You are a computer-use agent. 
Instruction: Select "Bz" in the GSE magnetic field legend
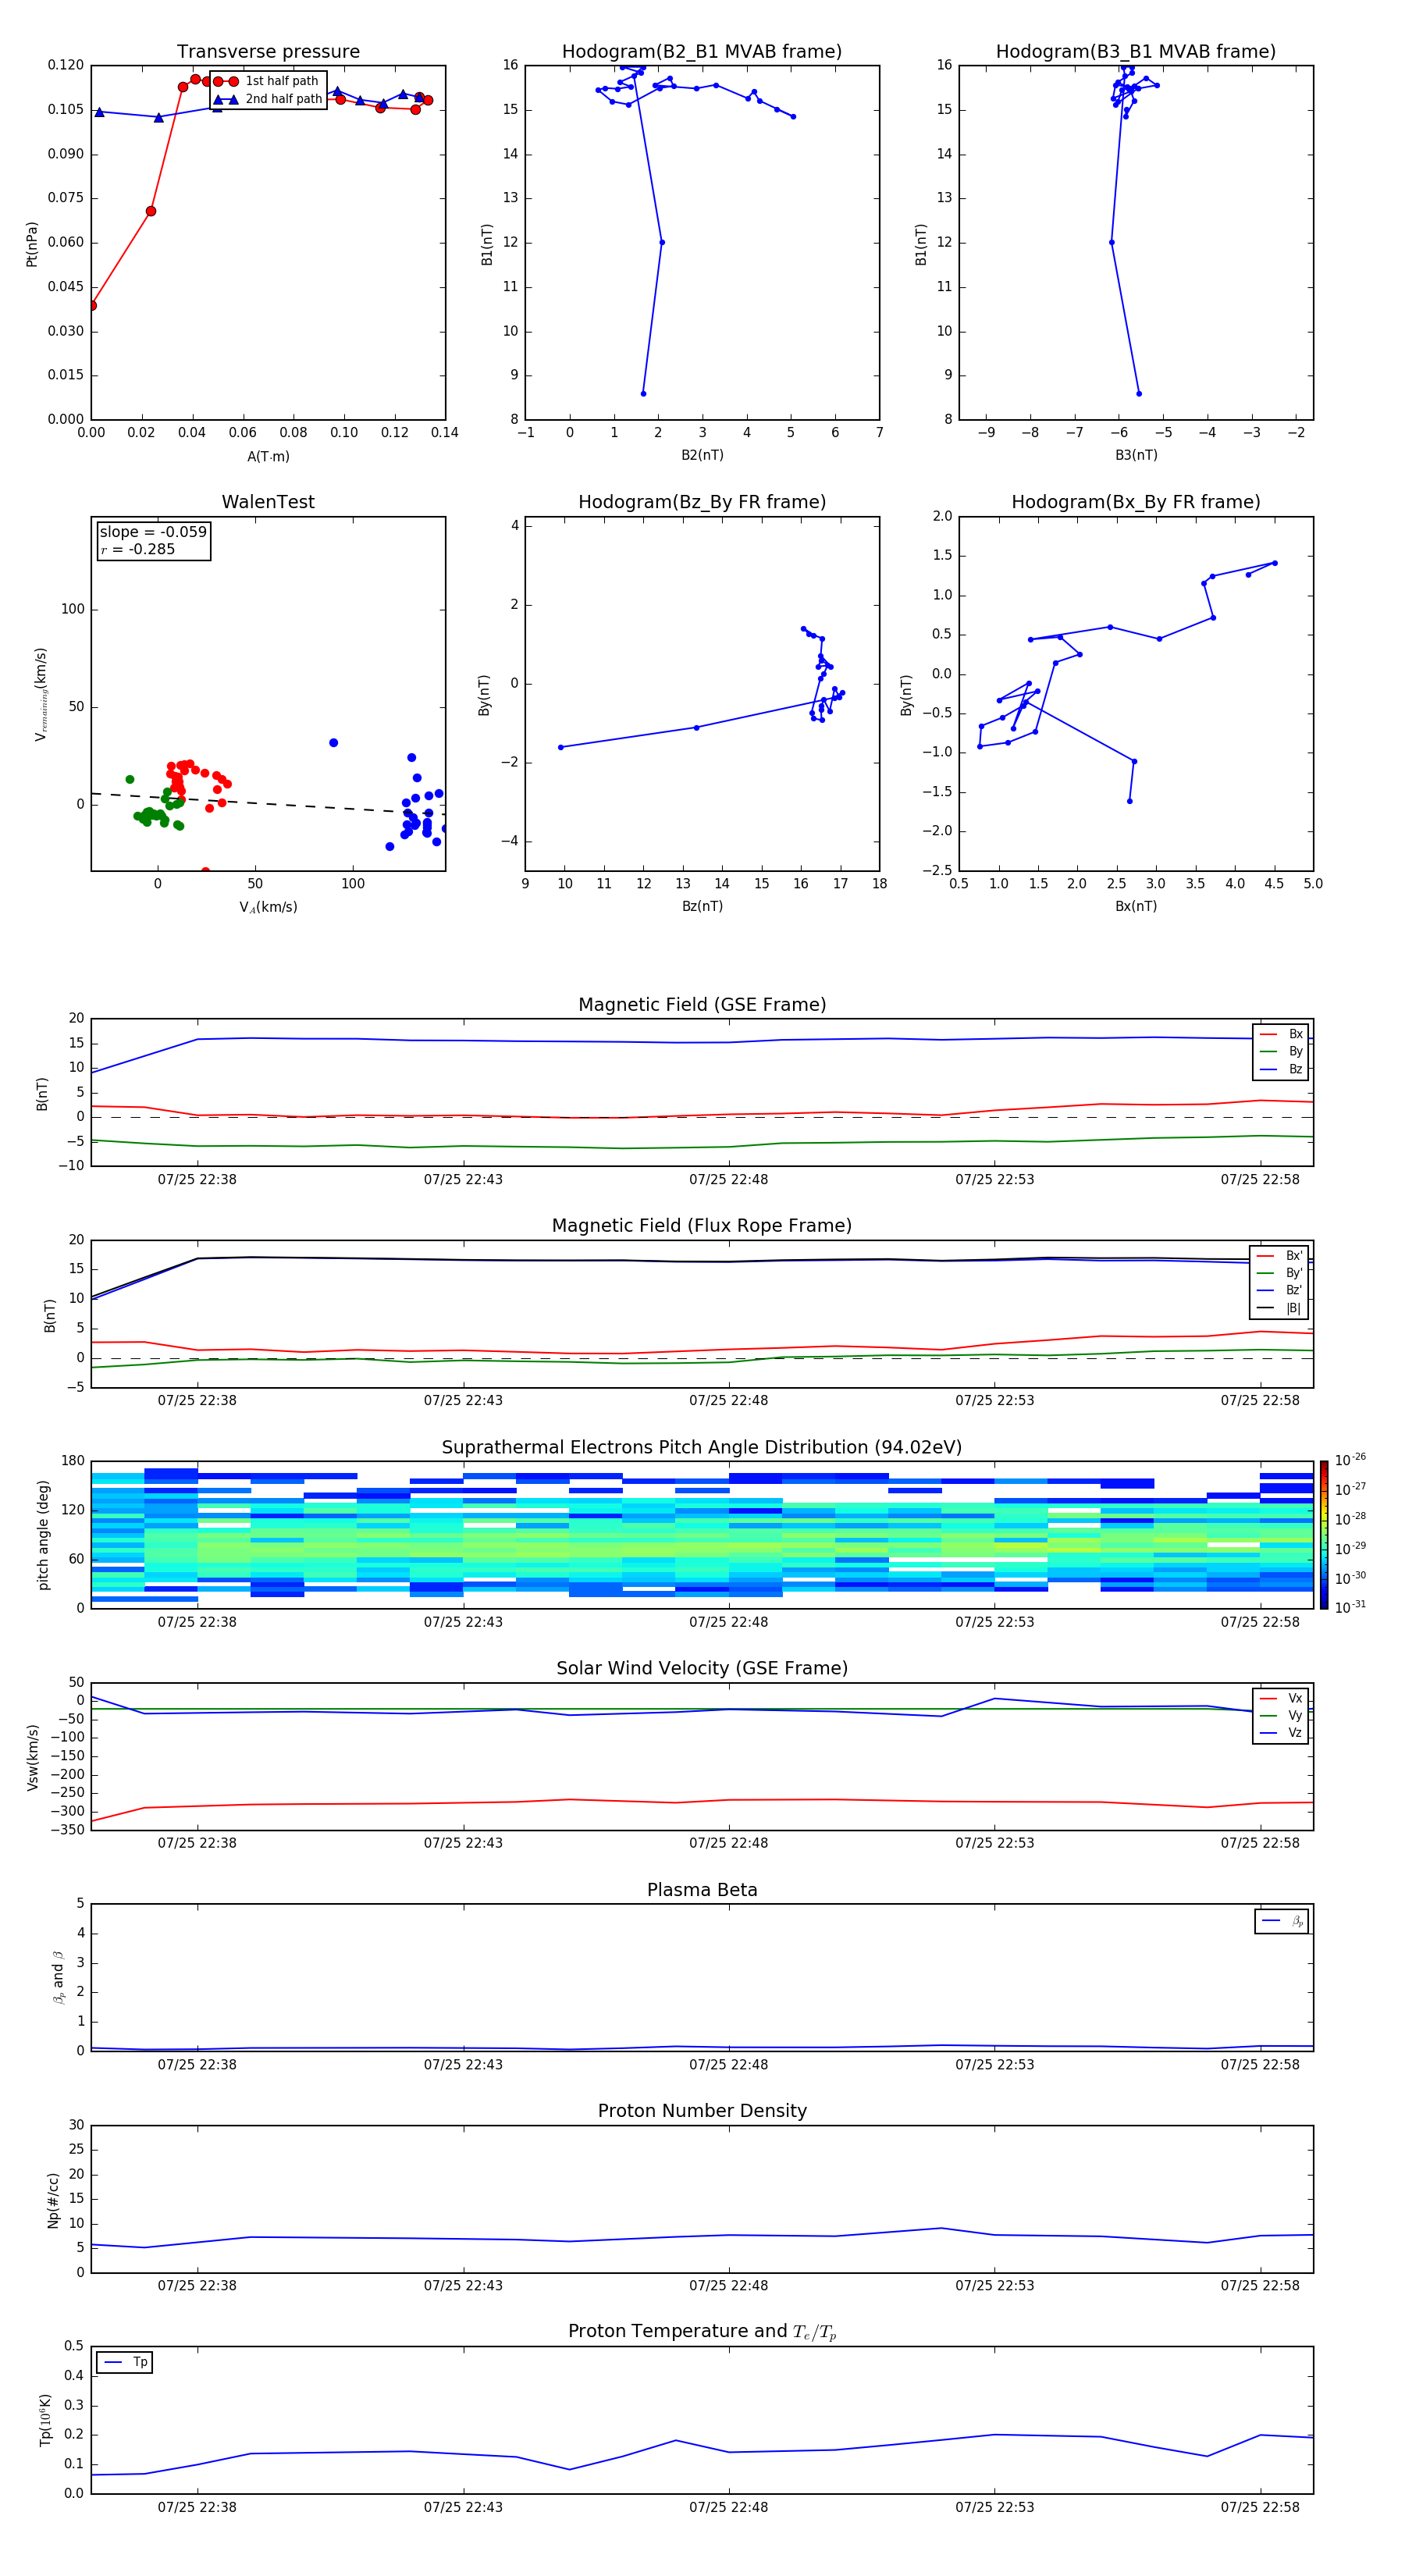pyautogui.click(x=1281, y=1069)
